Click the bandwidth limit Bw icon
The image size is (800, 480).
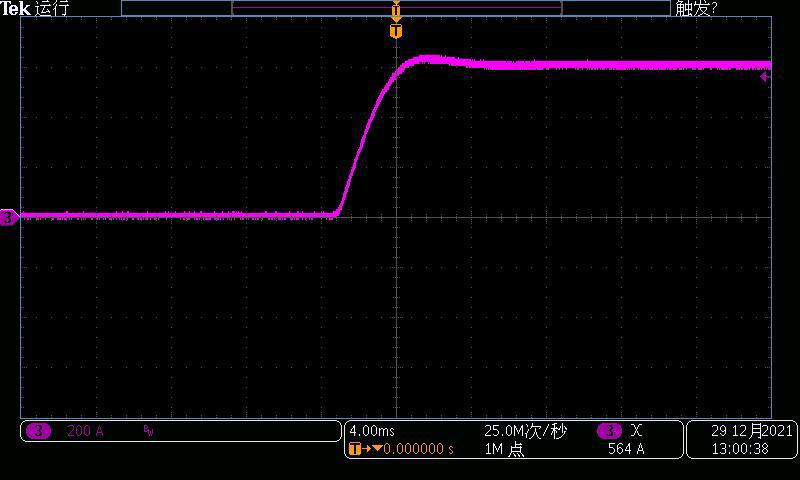click(x=148, y=431)
